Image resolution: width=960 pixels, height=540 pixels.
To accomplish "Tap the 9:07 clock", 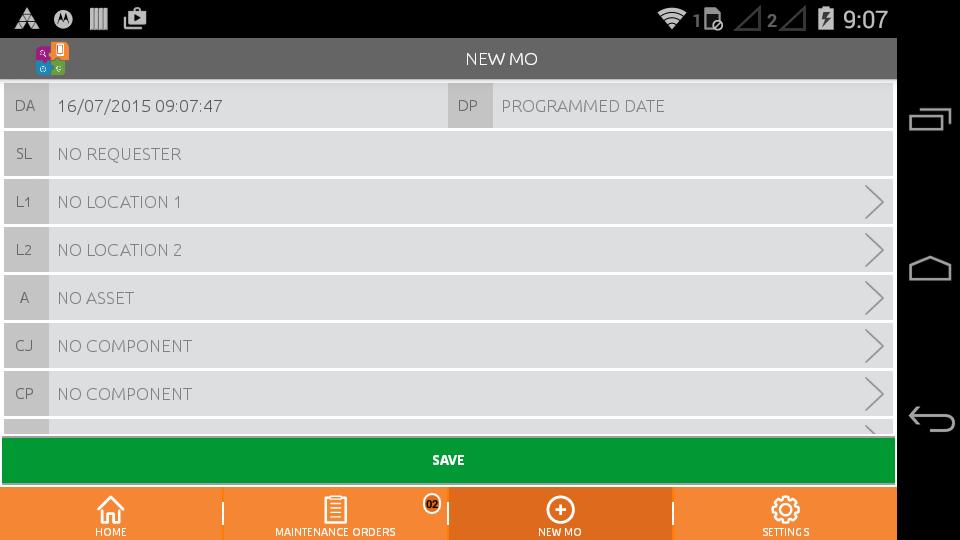I will (x=865, y=20).
